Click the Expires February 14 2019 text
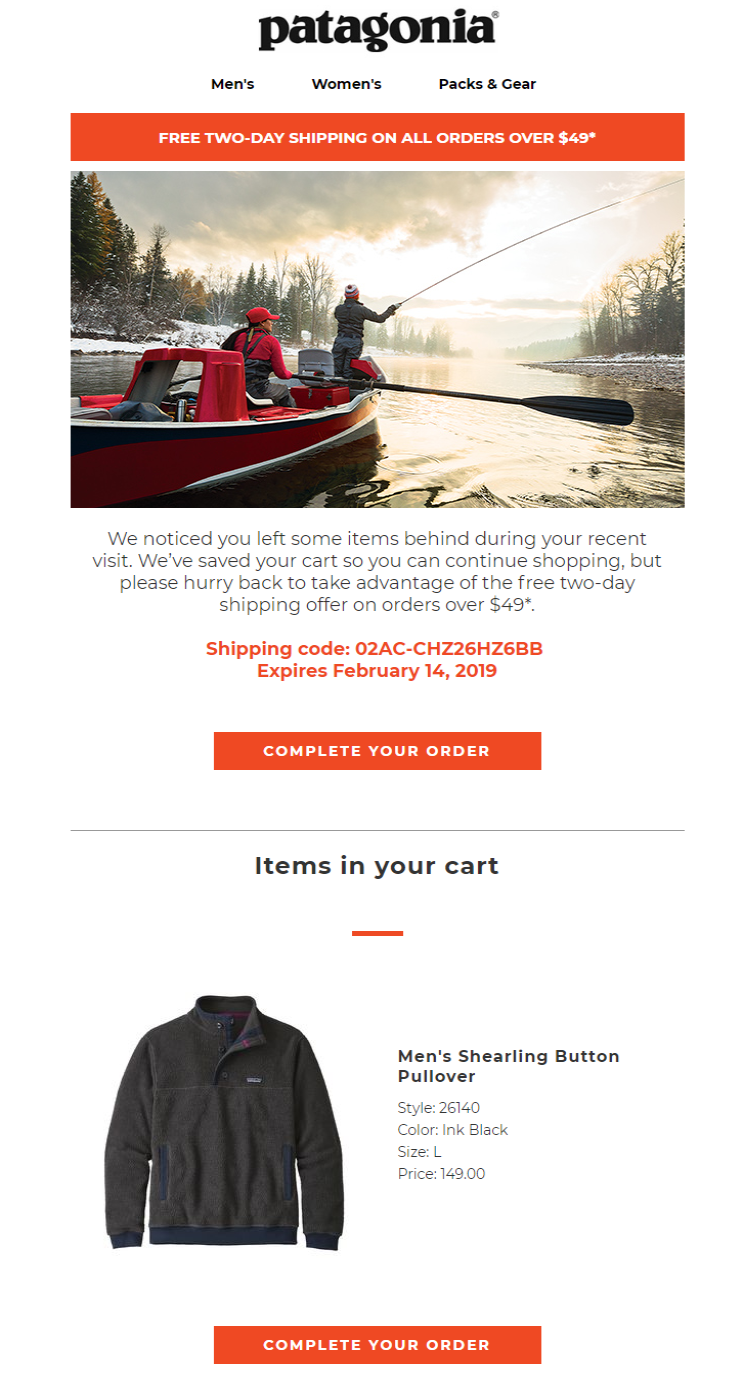 pos(375,671)
